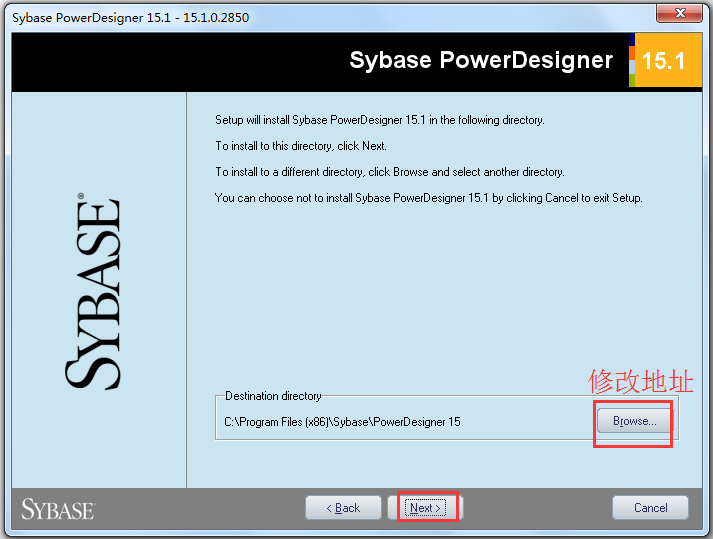Open the Browse directory dialog
The image size is (713, 539).
(x=634, y=421)
